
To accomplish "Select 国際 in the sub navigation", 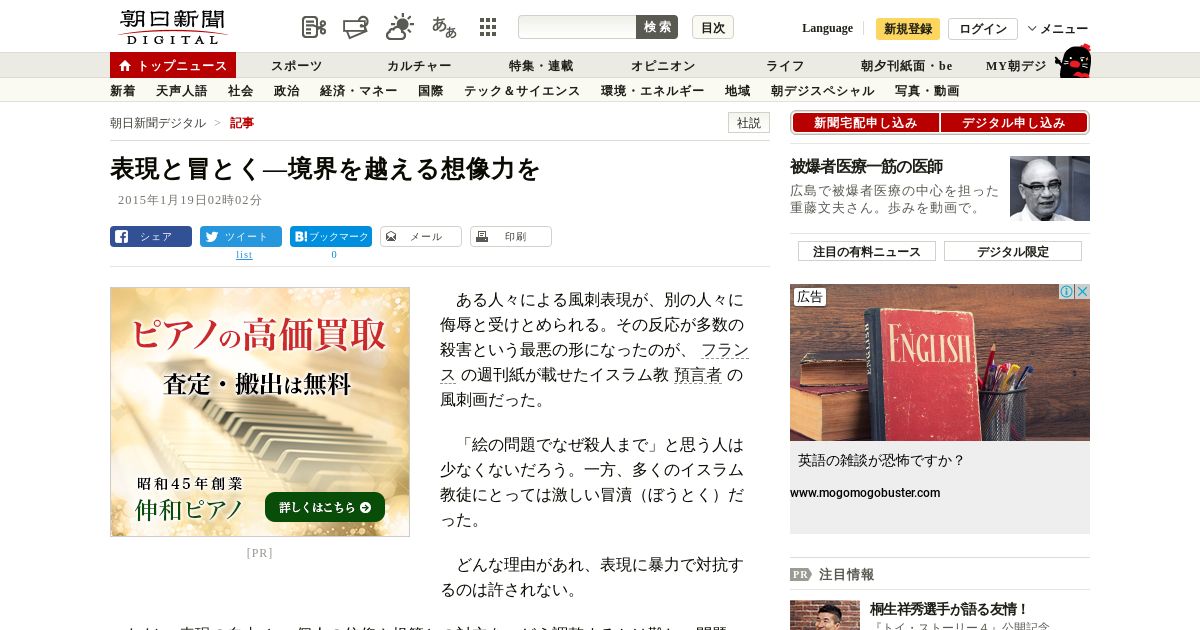I will (x=431, y=91).
